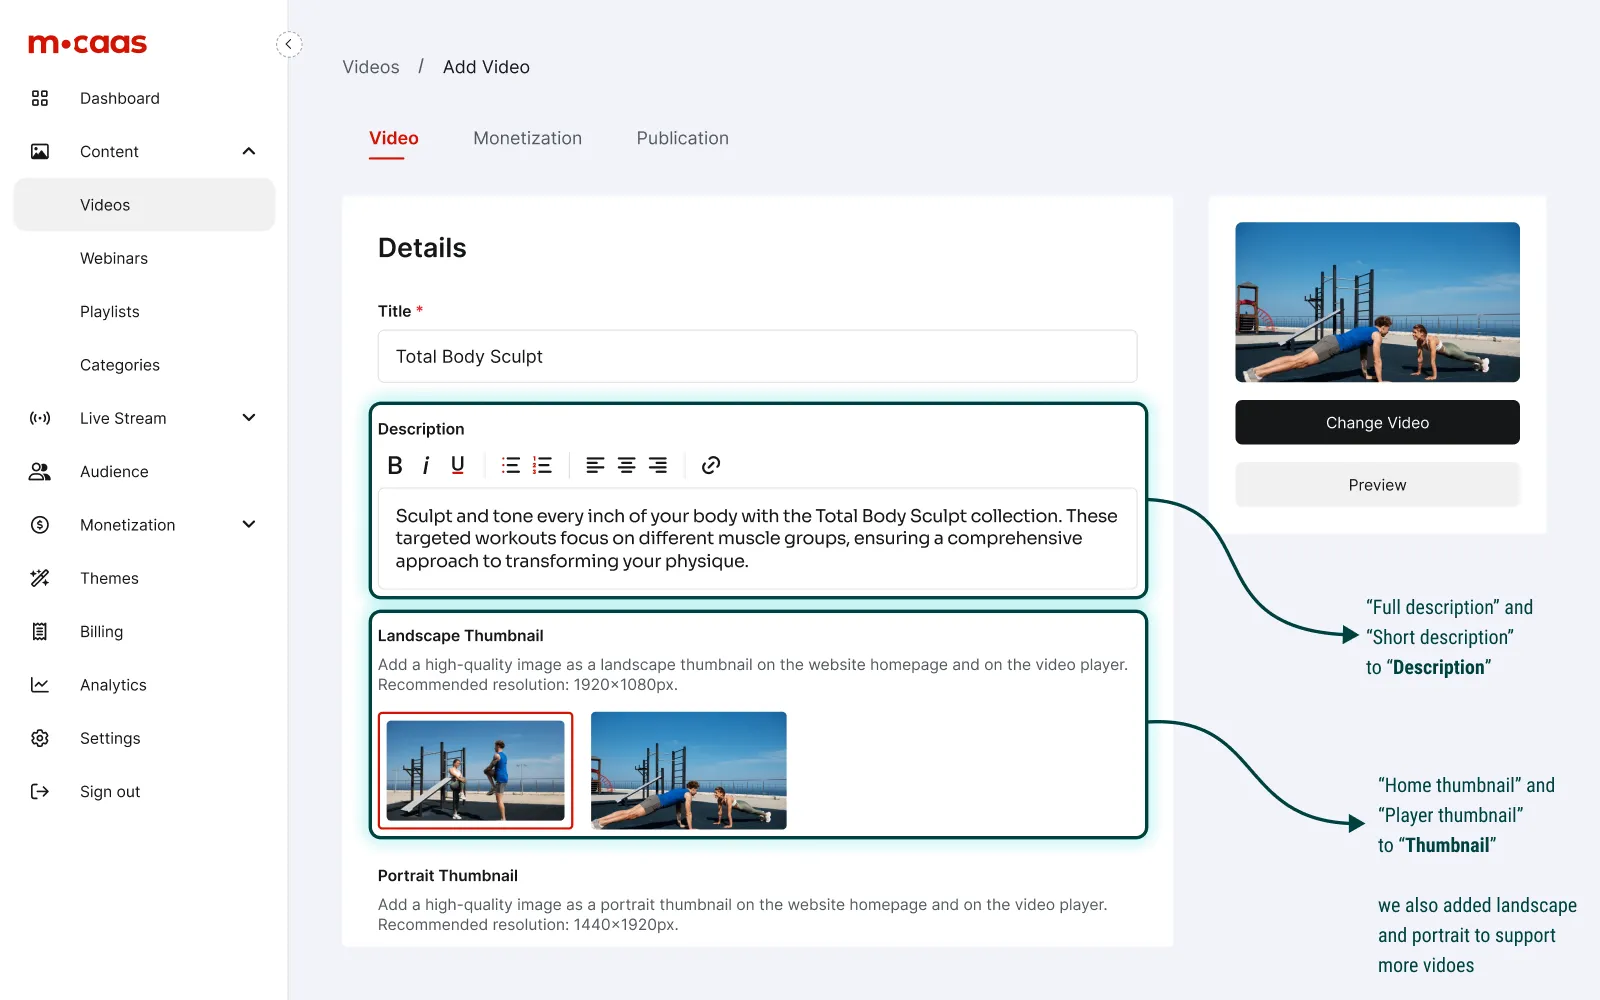Collapse the Content section in the sidebar
This screenshot has height=1000, width=1600.
249,151
